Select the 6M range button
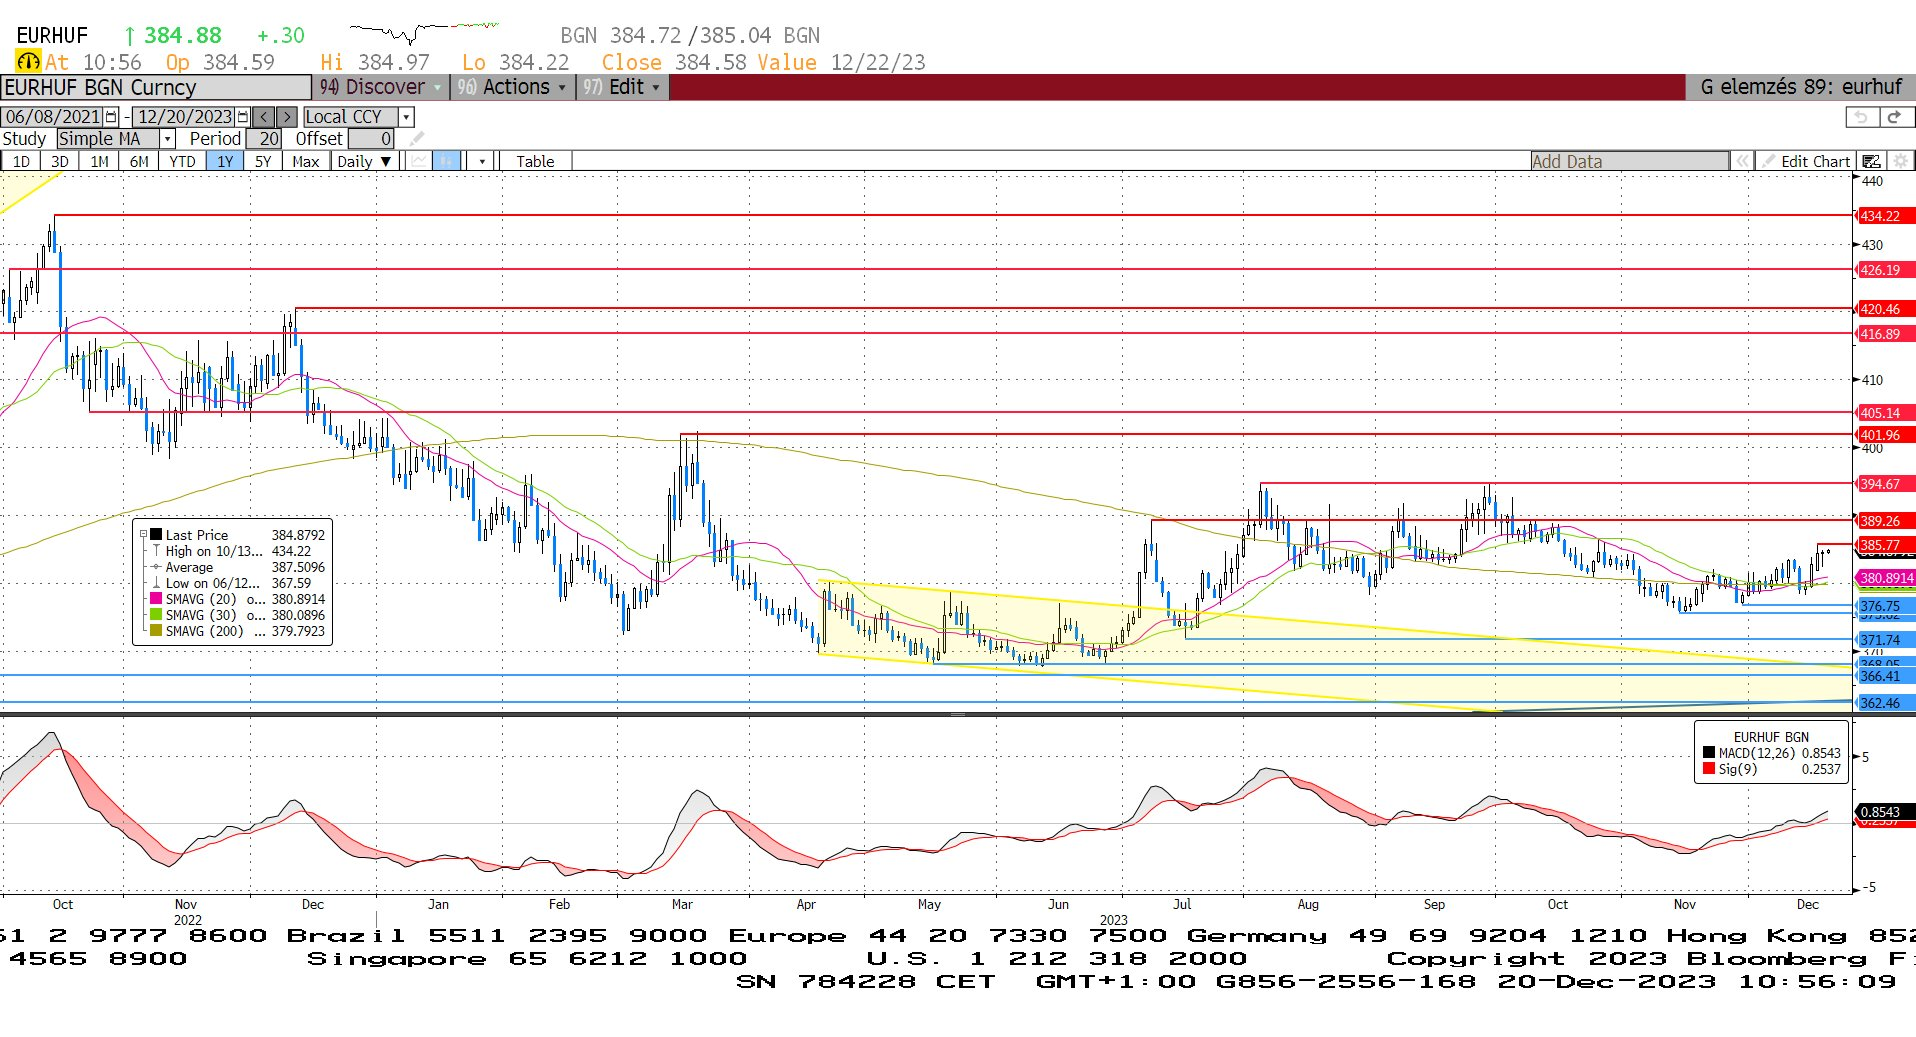 pyautogui.click(x=139, y=161)
